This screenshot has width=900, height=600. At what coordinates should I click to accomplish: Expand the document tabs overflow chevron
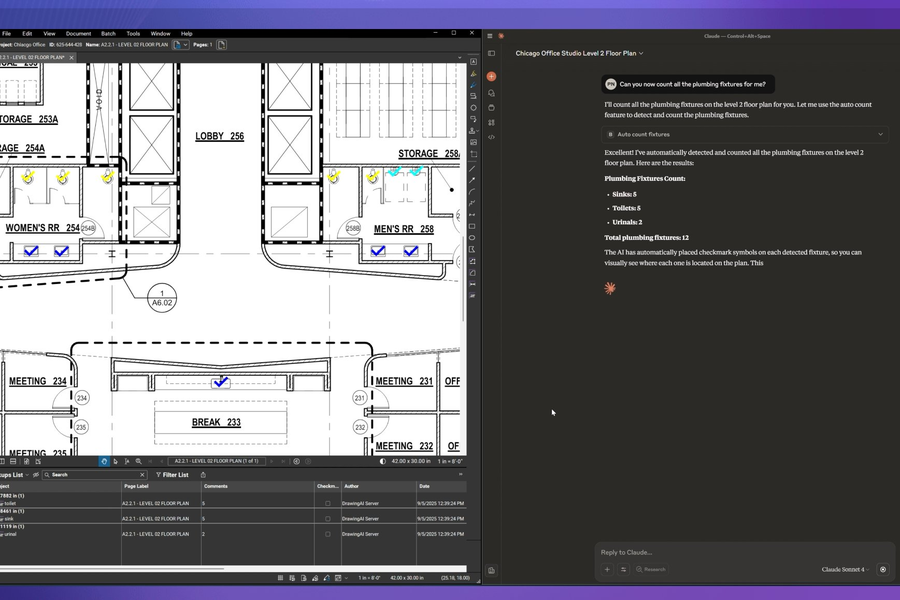click(x=459, y=57)
